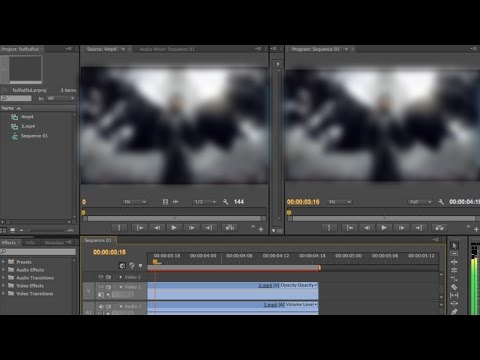The image size is (480, 360).
Task: Expand the Video Effects folder
Action: [x=3, y=286]
